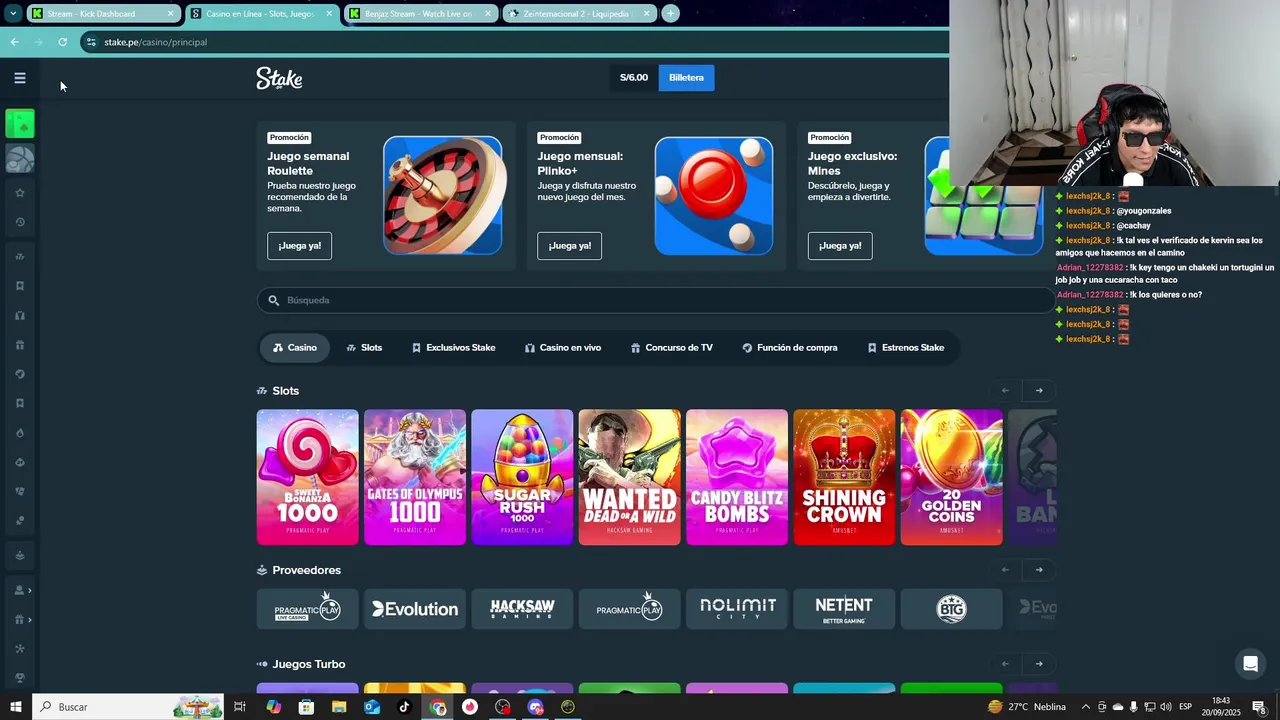Select Evolution provider logo

point(415,609)
